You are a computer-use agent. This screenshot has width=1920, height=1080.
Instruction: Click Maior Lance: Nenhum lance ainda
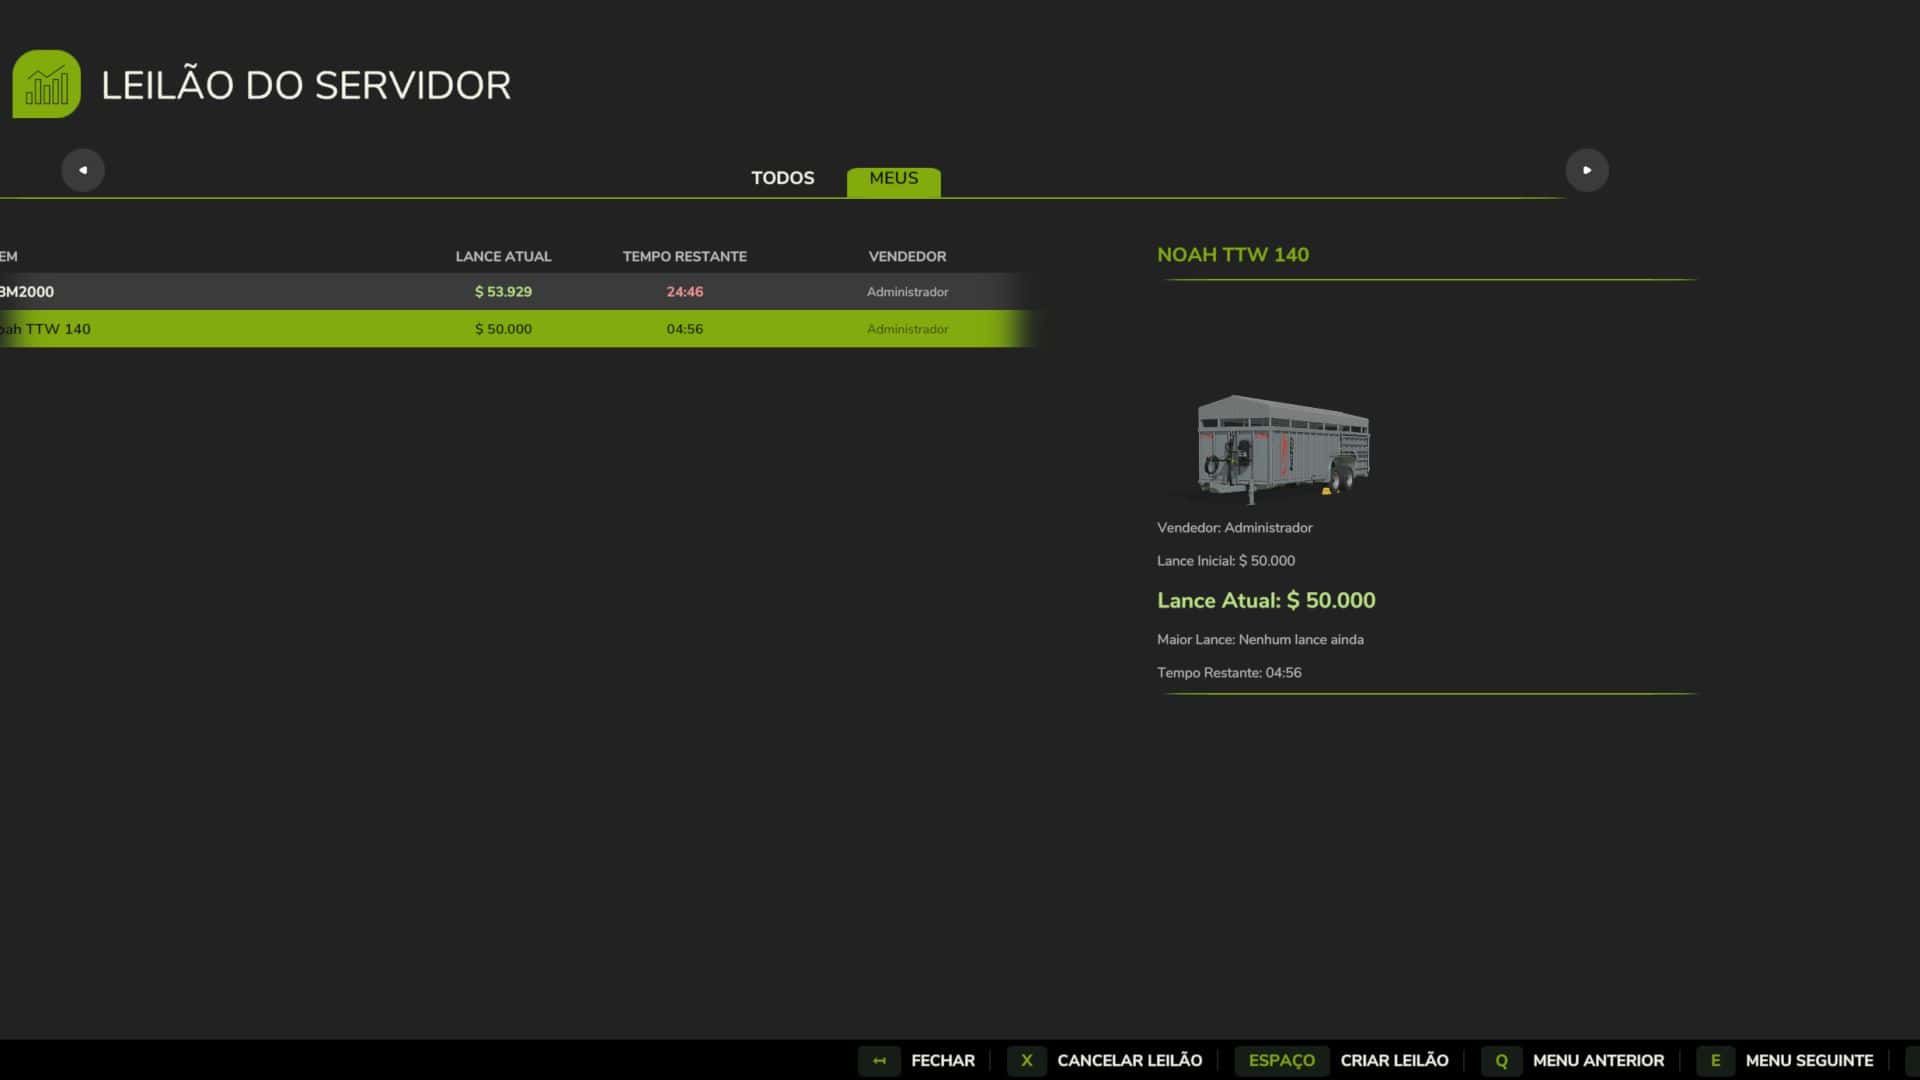1260,640
